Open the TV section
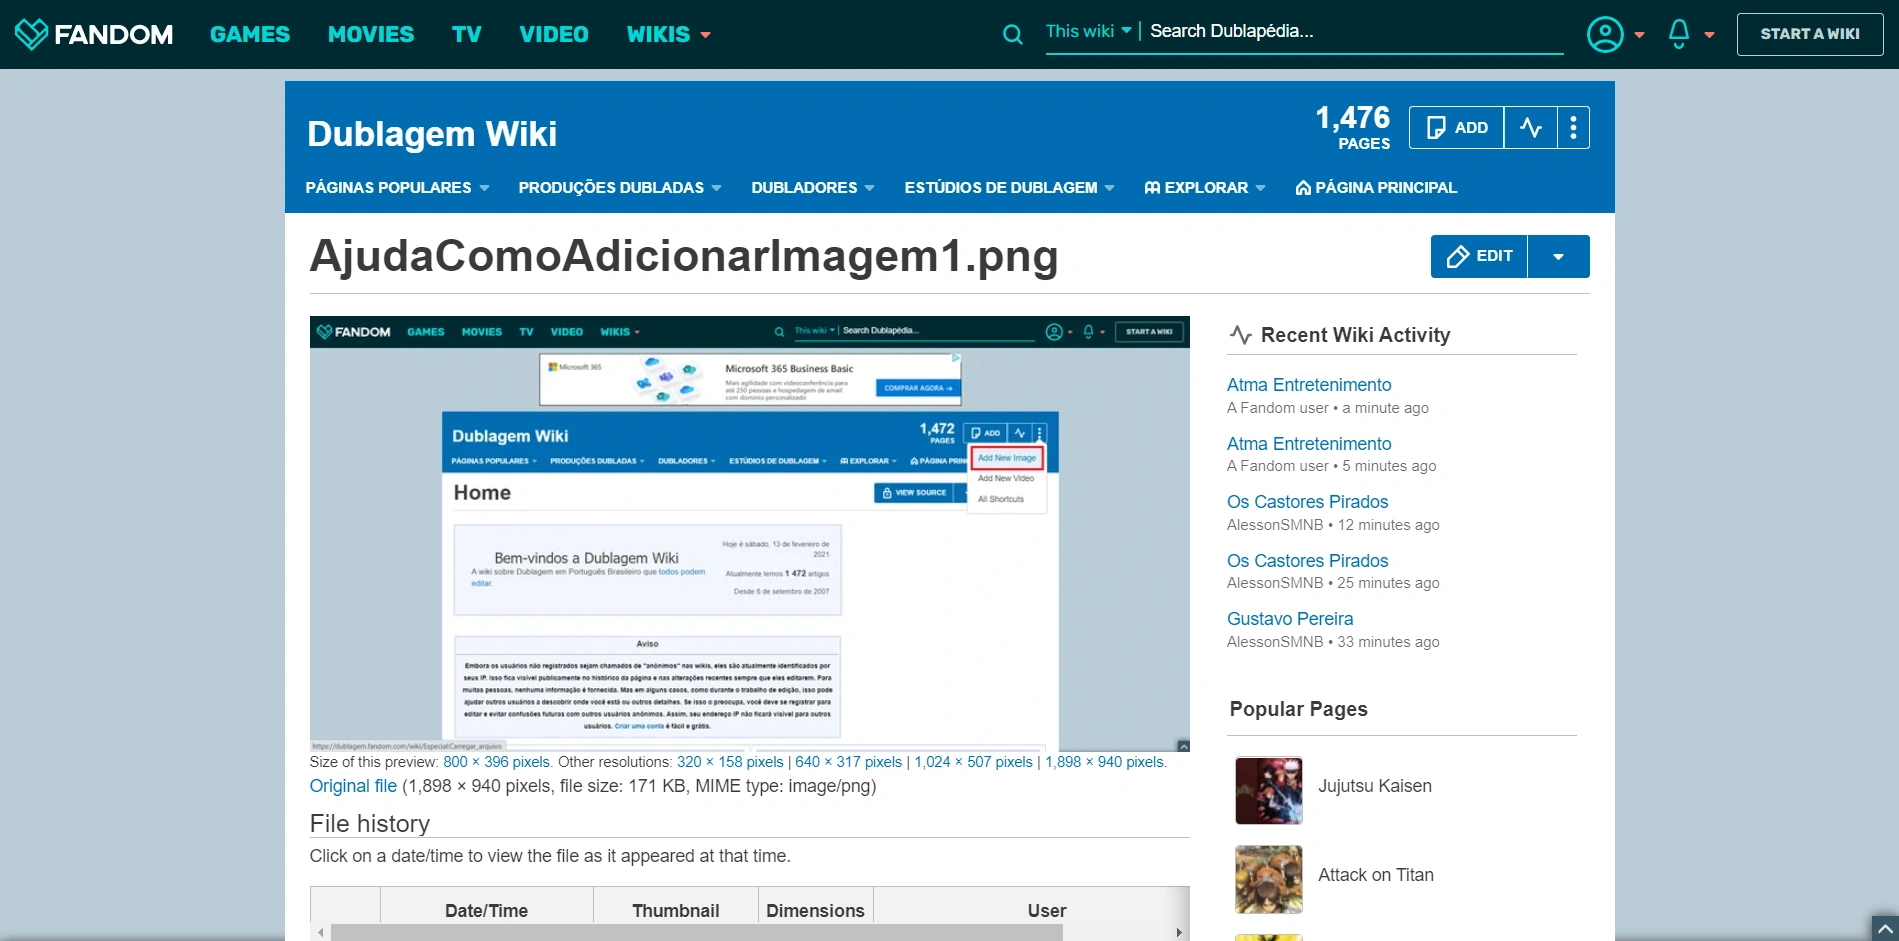This screenshot has height=941, width=1899. click(x=467, y=35)
